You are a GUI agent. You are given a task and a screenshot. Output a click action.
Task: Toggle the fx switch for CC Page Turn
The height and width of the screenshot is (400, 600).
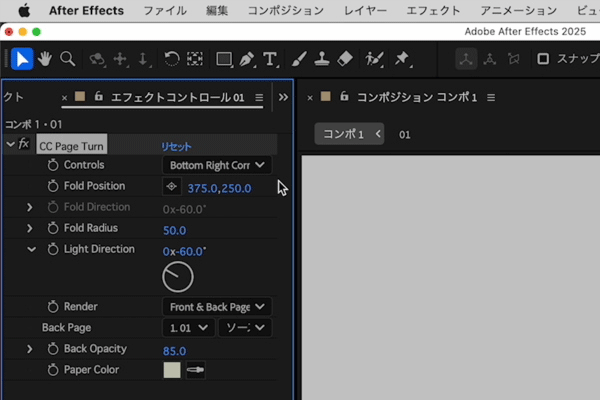pos(24,144)
